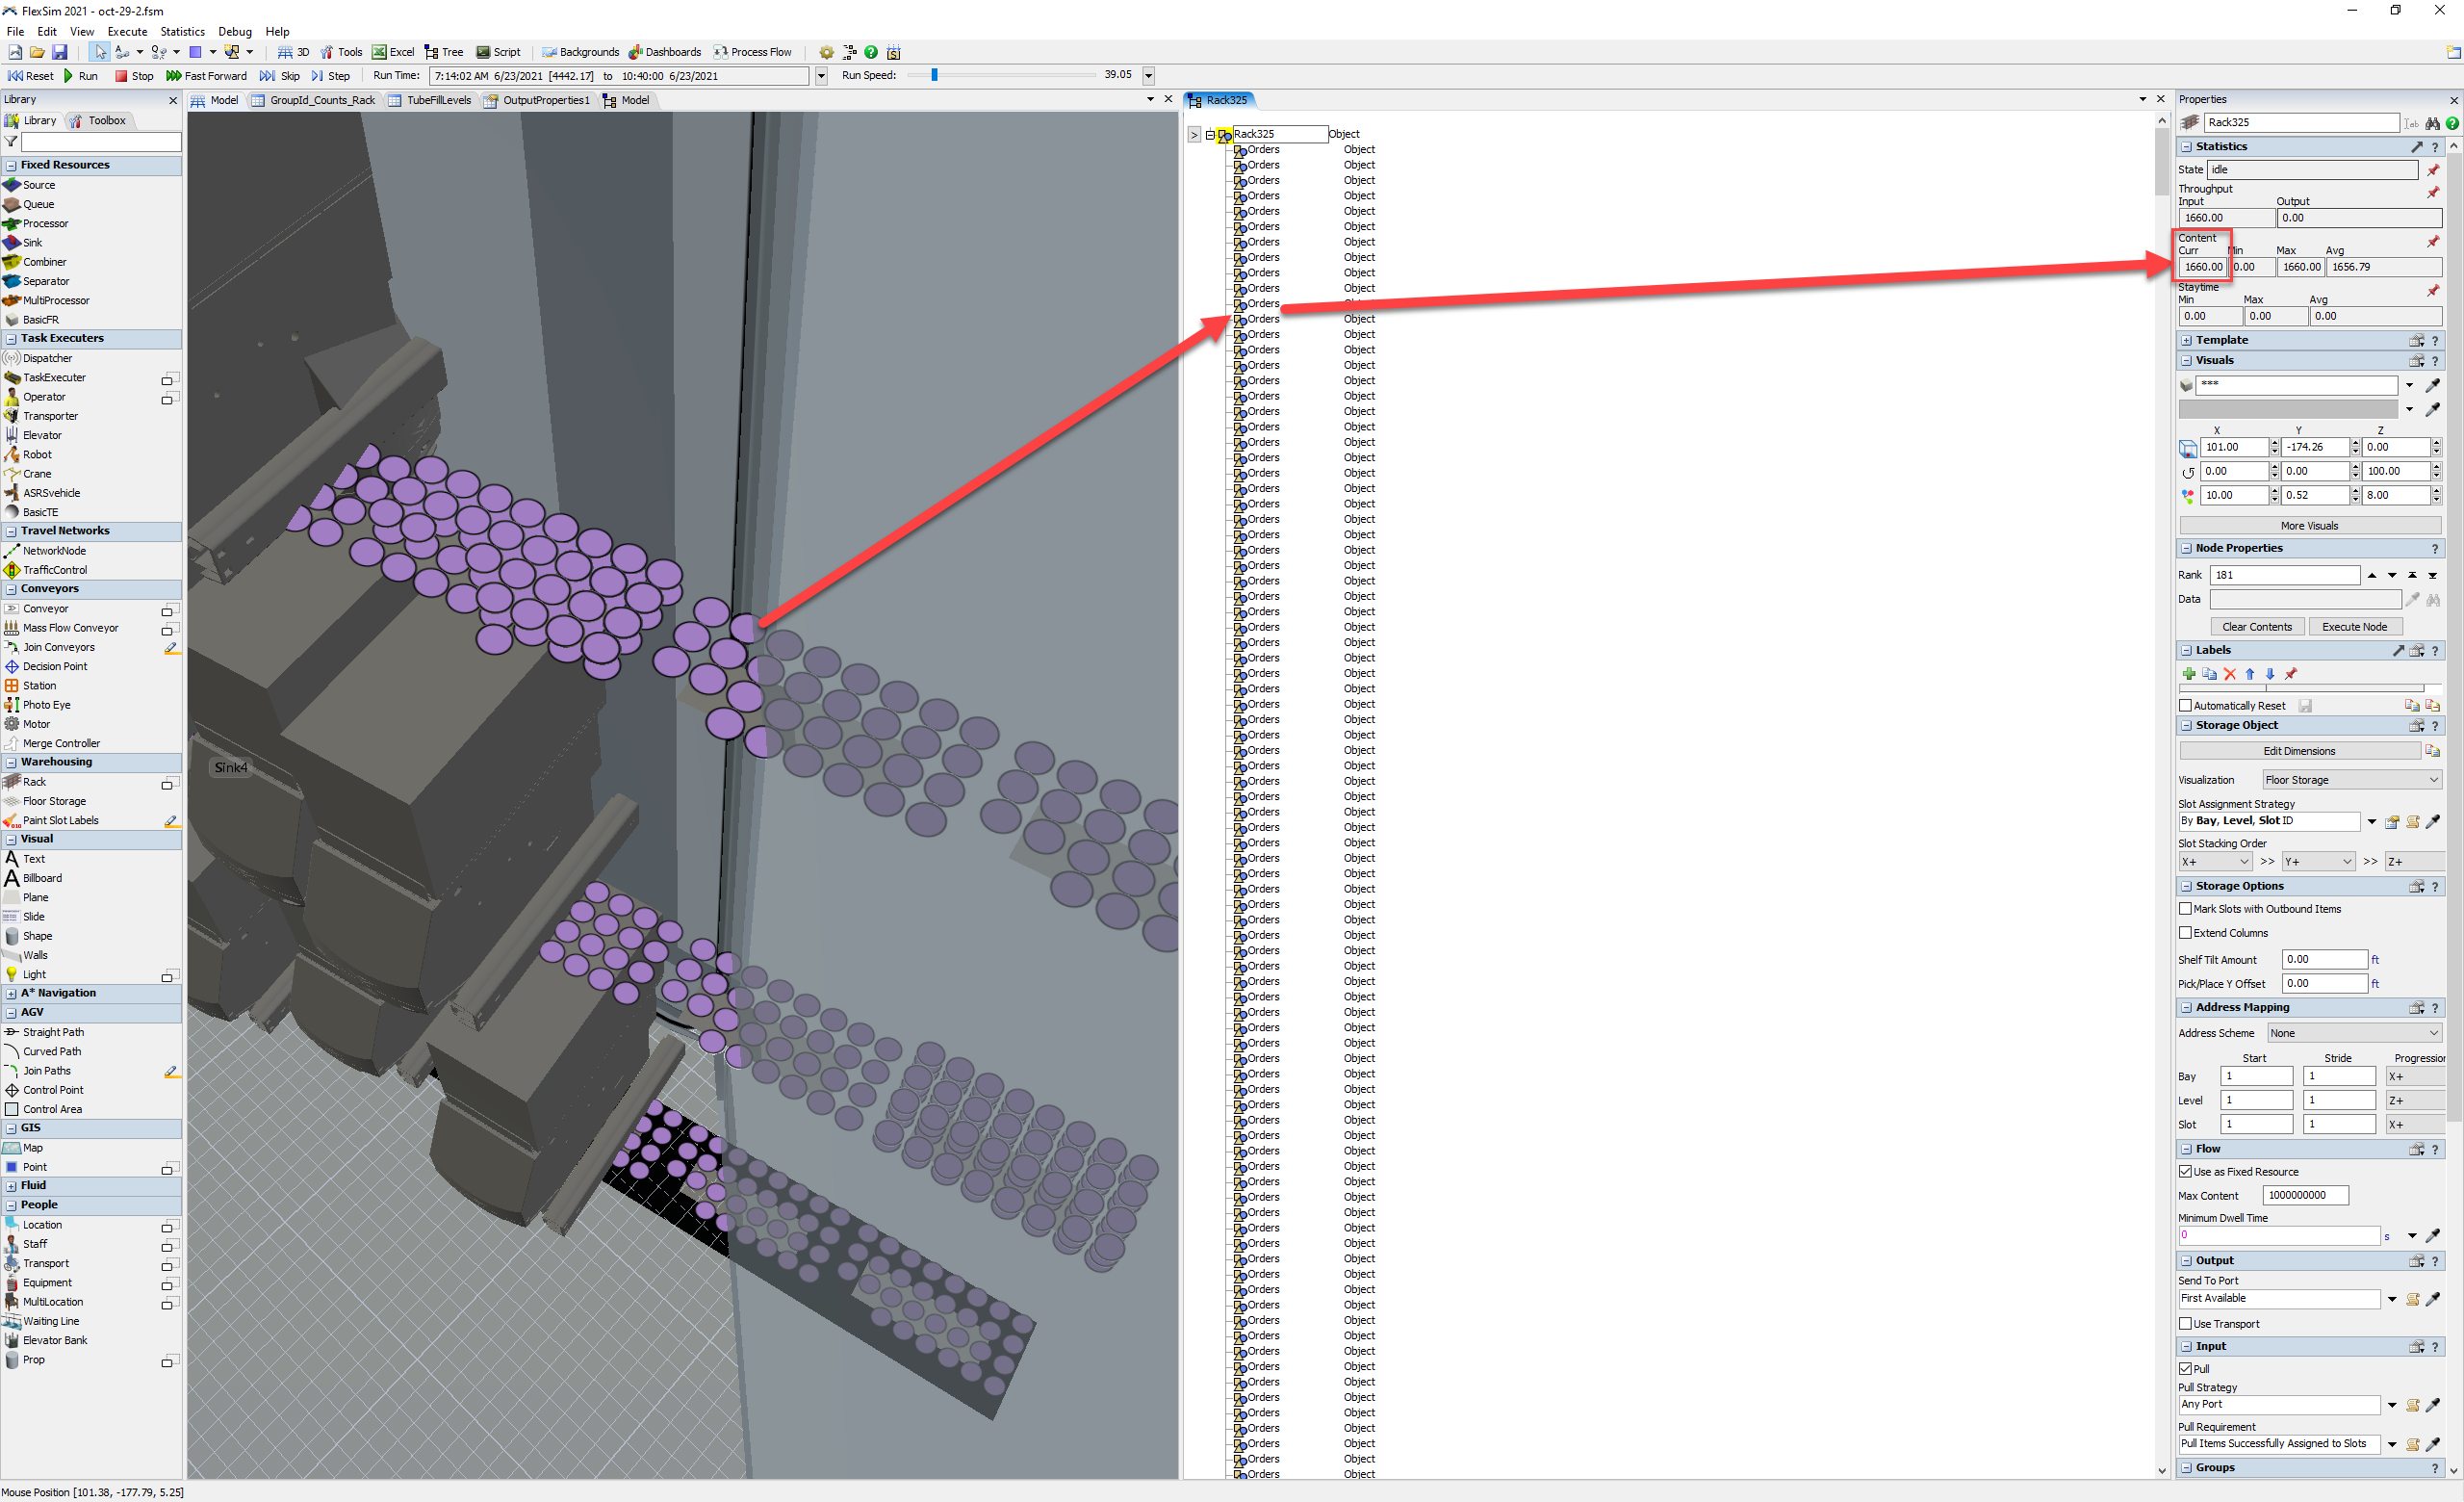This screenshot has height=1502, width=2464.
Task: Click the add label green plus icon
Action: pos(2189,674)
